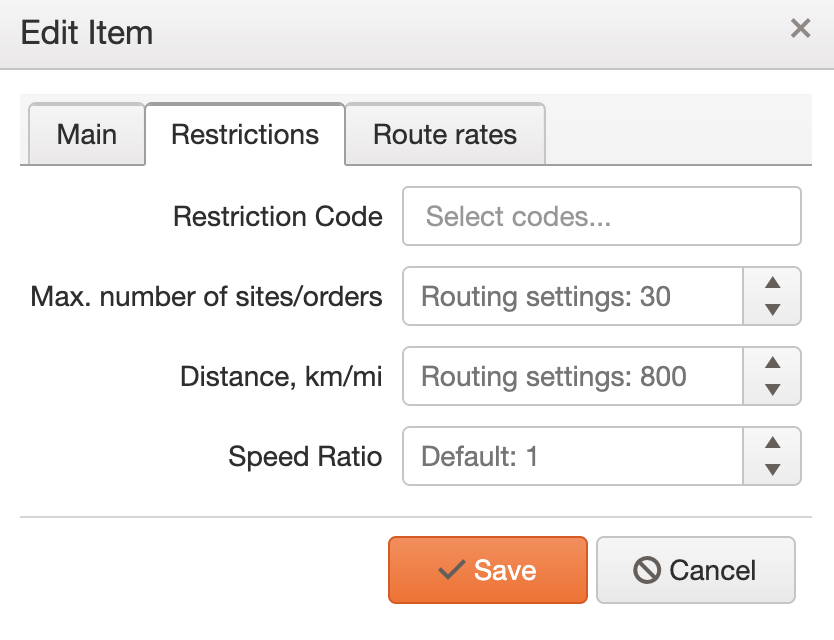
Task: Click the prohibition icon on Cancel
Action: click(647, 570)
